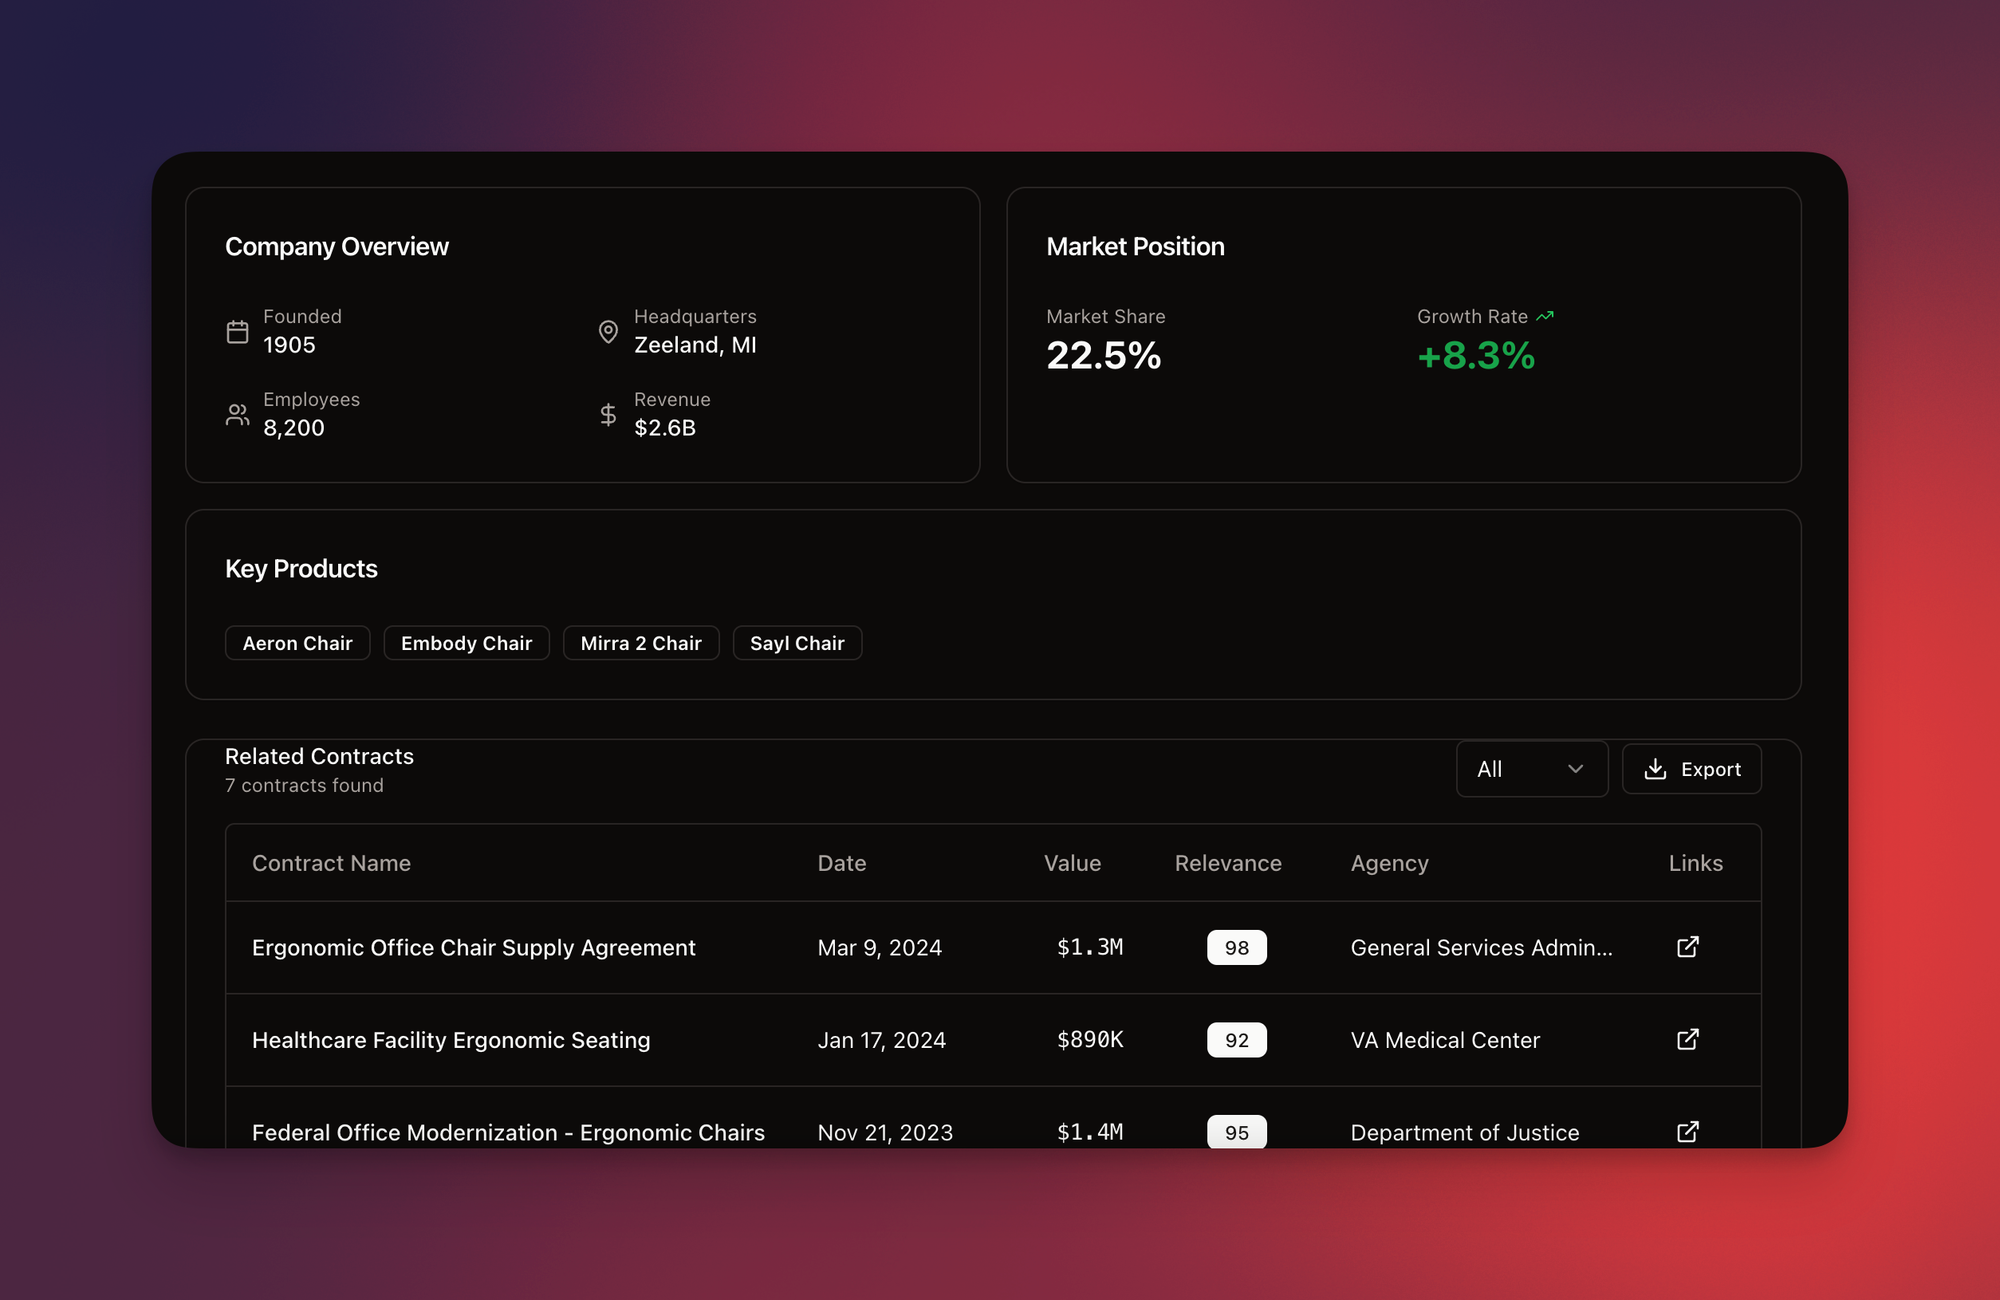
Task: Click the Contract Name column header
Action: (x=331, y=863)
